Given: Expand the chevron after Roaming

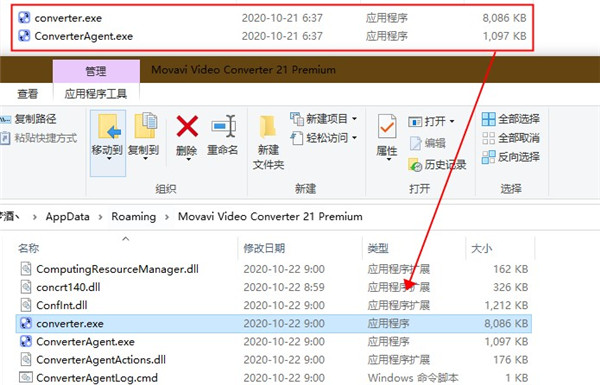Looking at the screenshot, I should (x=167, y=217).
